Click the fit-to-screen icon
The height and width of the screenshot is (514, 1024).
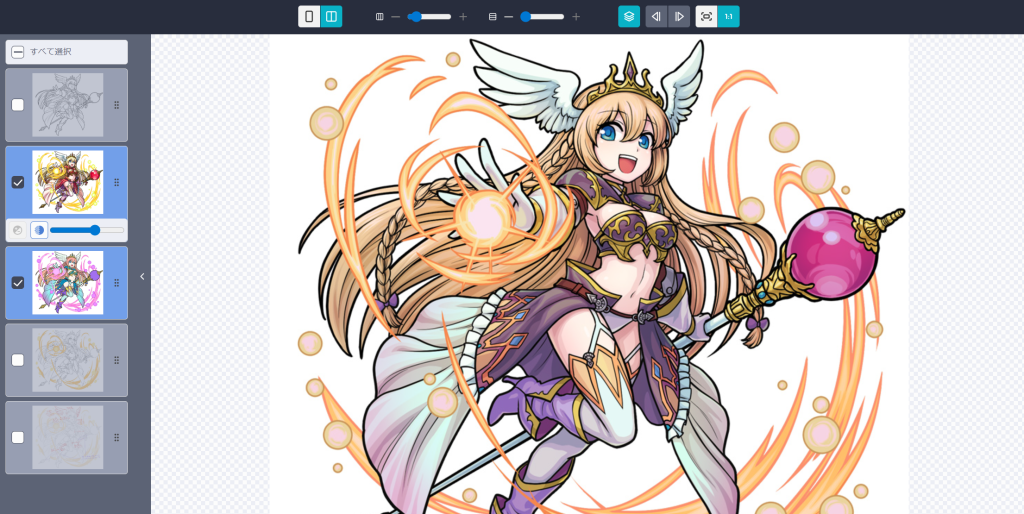click(x=706, y=17)
